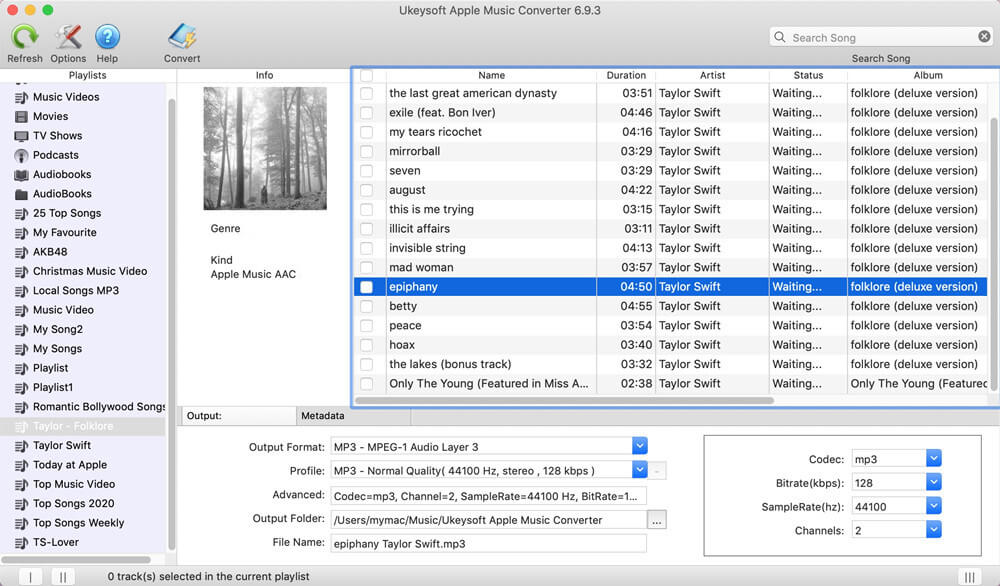Click into the Search Song field
This screenshot has height=586, width=1000.
(880, 38)
